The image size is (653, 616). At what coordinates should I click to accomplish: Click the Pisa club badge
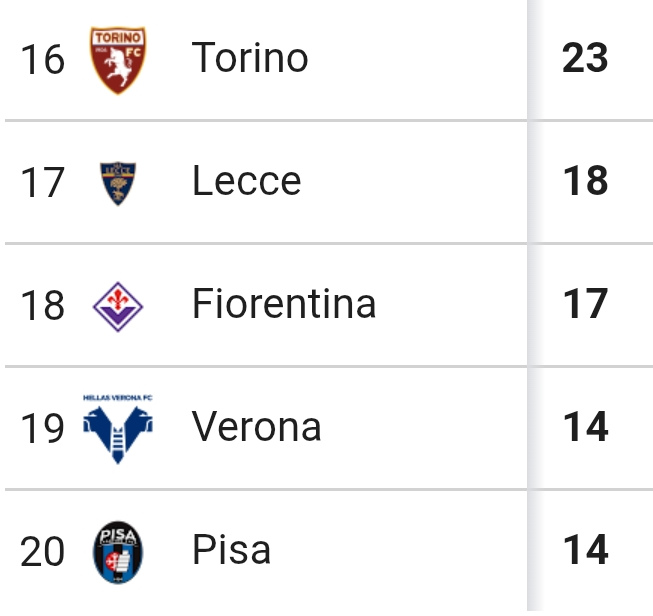118,552
